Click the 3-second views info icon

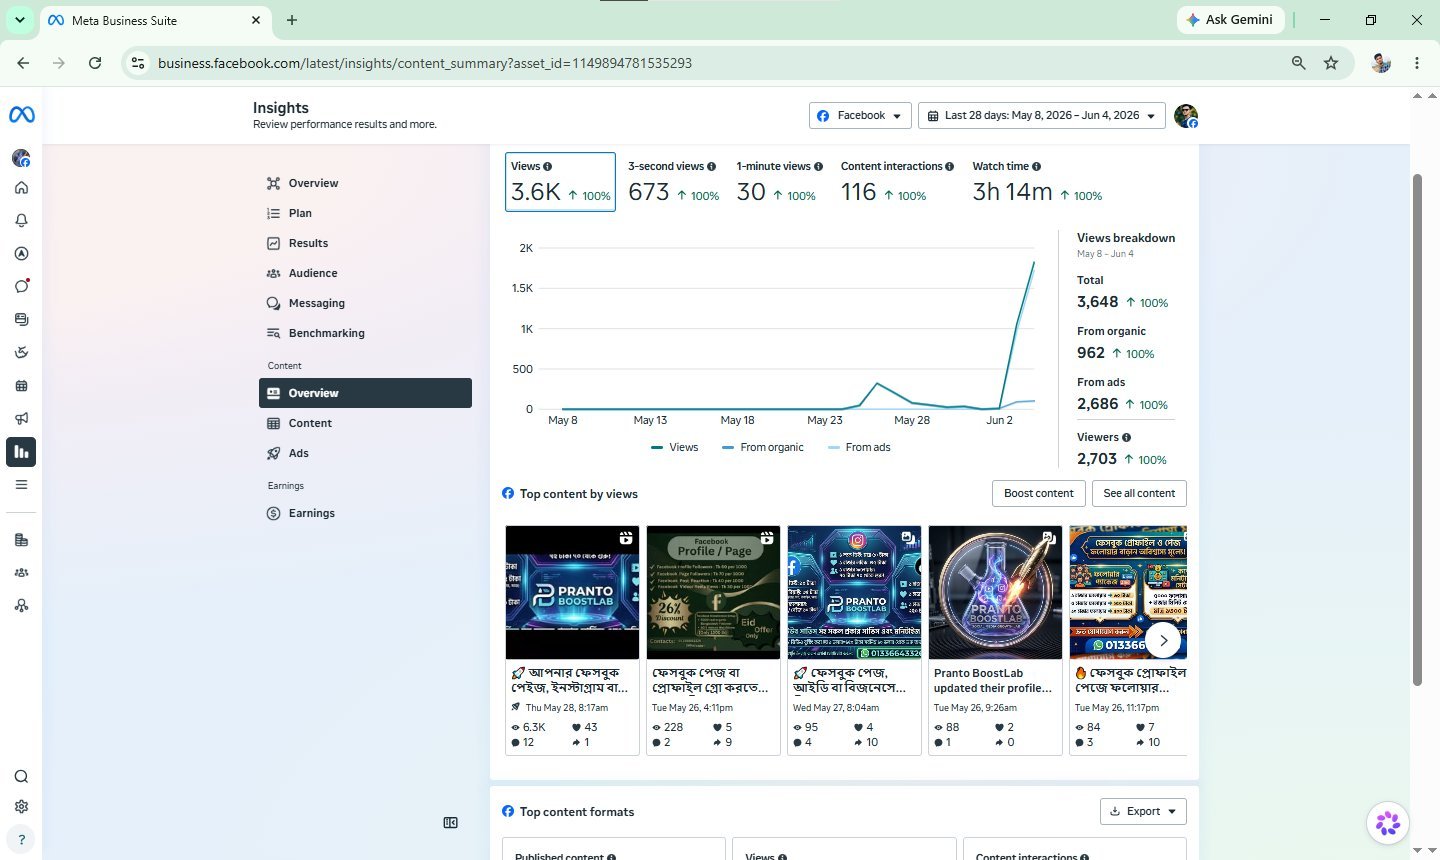pos(711,167)
